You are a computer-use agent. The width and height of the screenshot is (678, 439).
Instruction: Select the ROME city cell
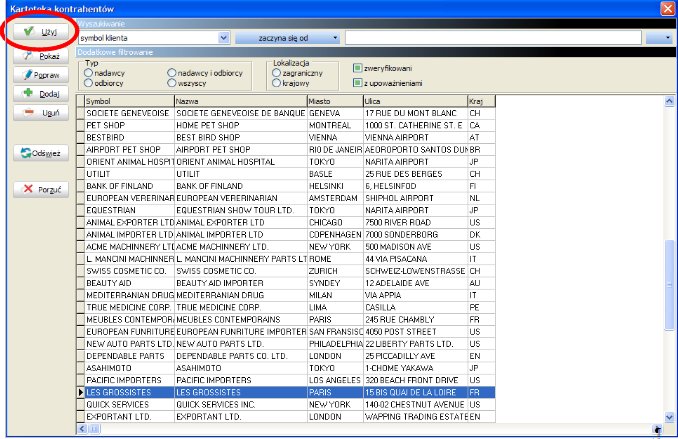click(335, 259)
